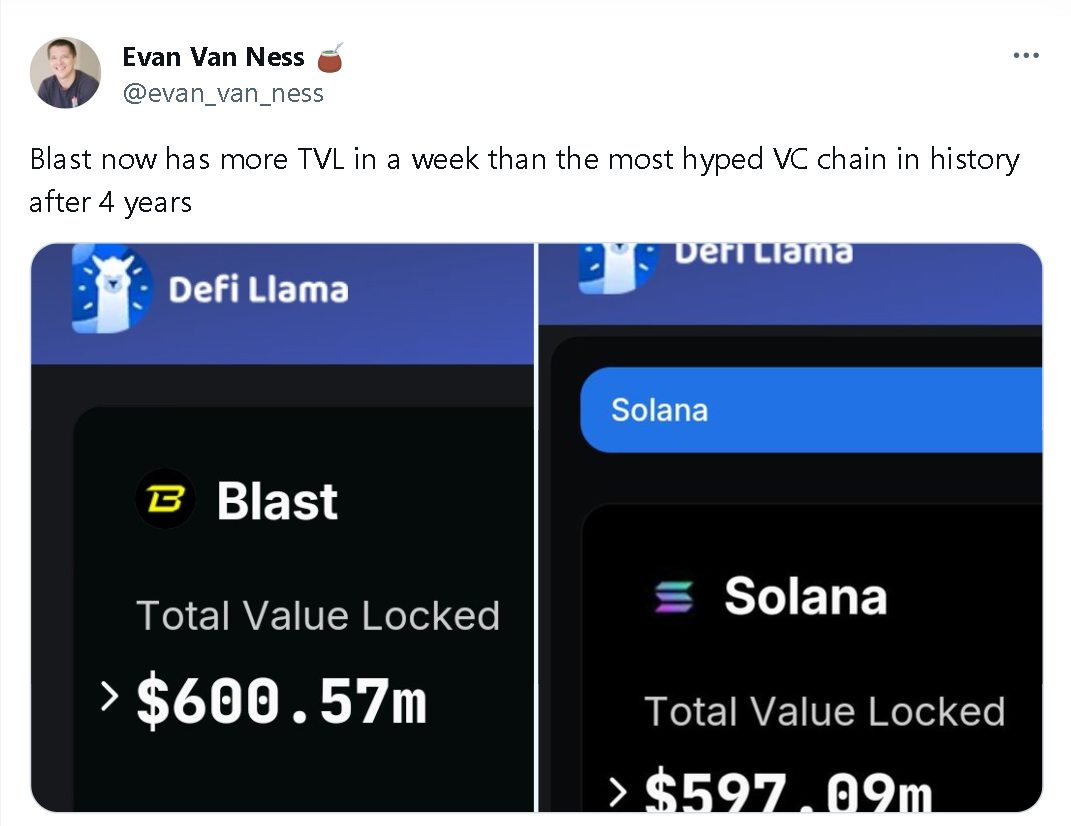
Task: Open the Evan Van Ness display name
Action: [213, 58]
